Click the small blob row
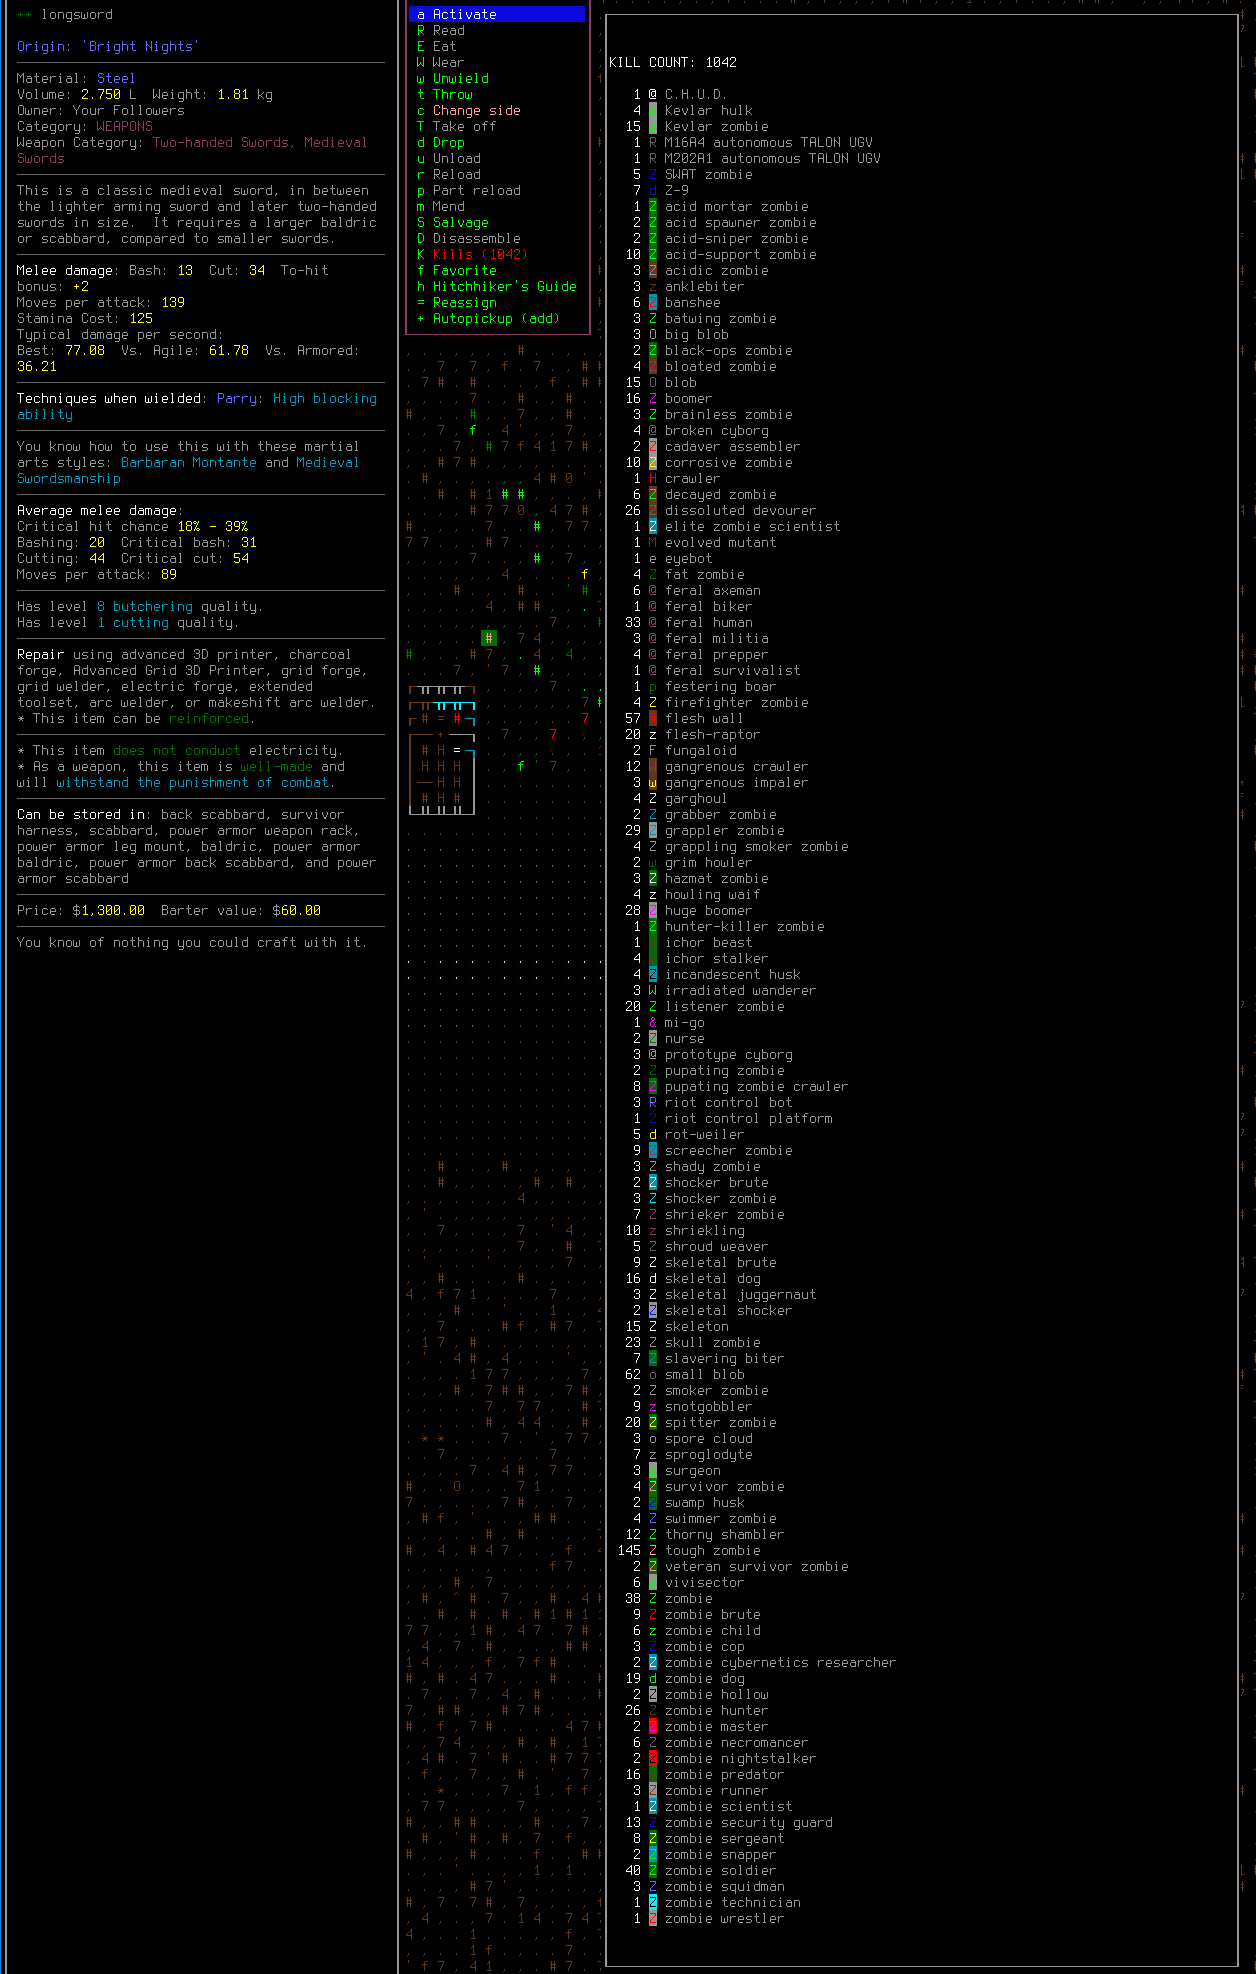The height and width of the screenshot is (1974, 1256). [x=685, y=1374]
